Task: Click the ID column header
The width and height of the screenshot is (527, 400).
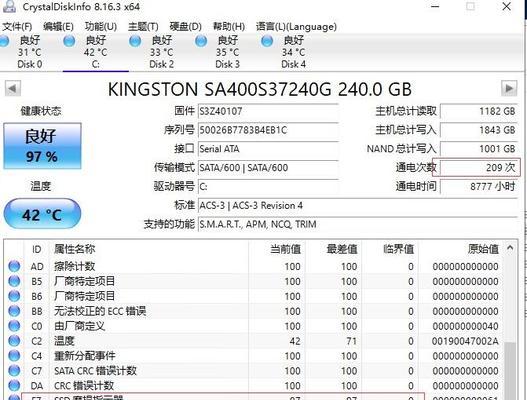Action: coord(37,249)
